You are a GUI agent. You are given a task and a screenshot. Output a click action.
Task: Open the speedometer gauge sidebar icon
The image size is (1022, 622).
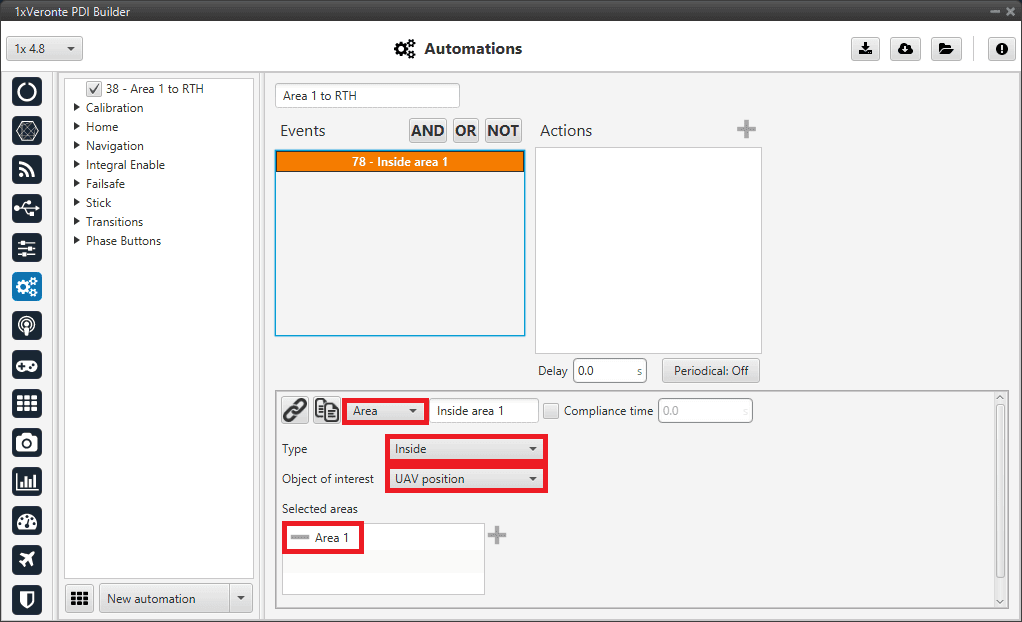pos(27,520)
